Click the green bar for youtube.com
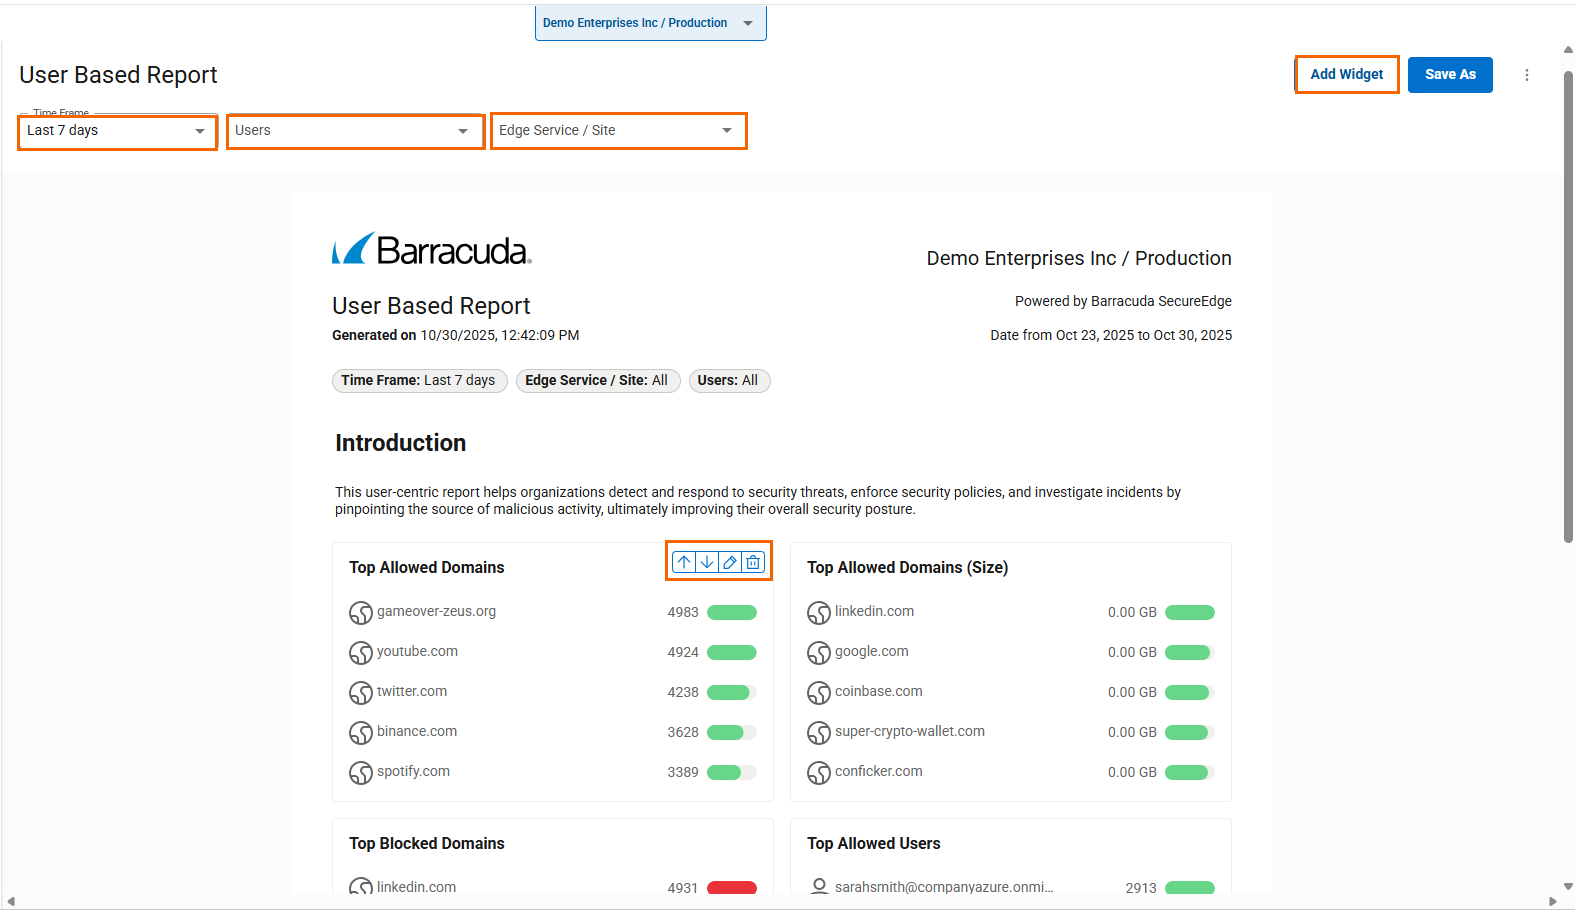The image size is (1575, 914). coord(731,652)
